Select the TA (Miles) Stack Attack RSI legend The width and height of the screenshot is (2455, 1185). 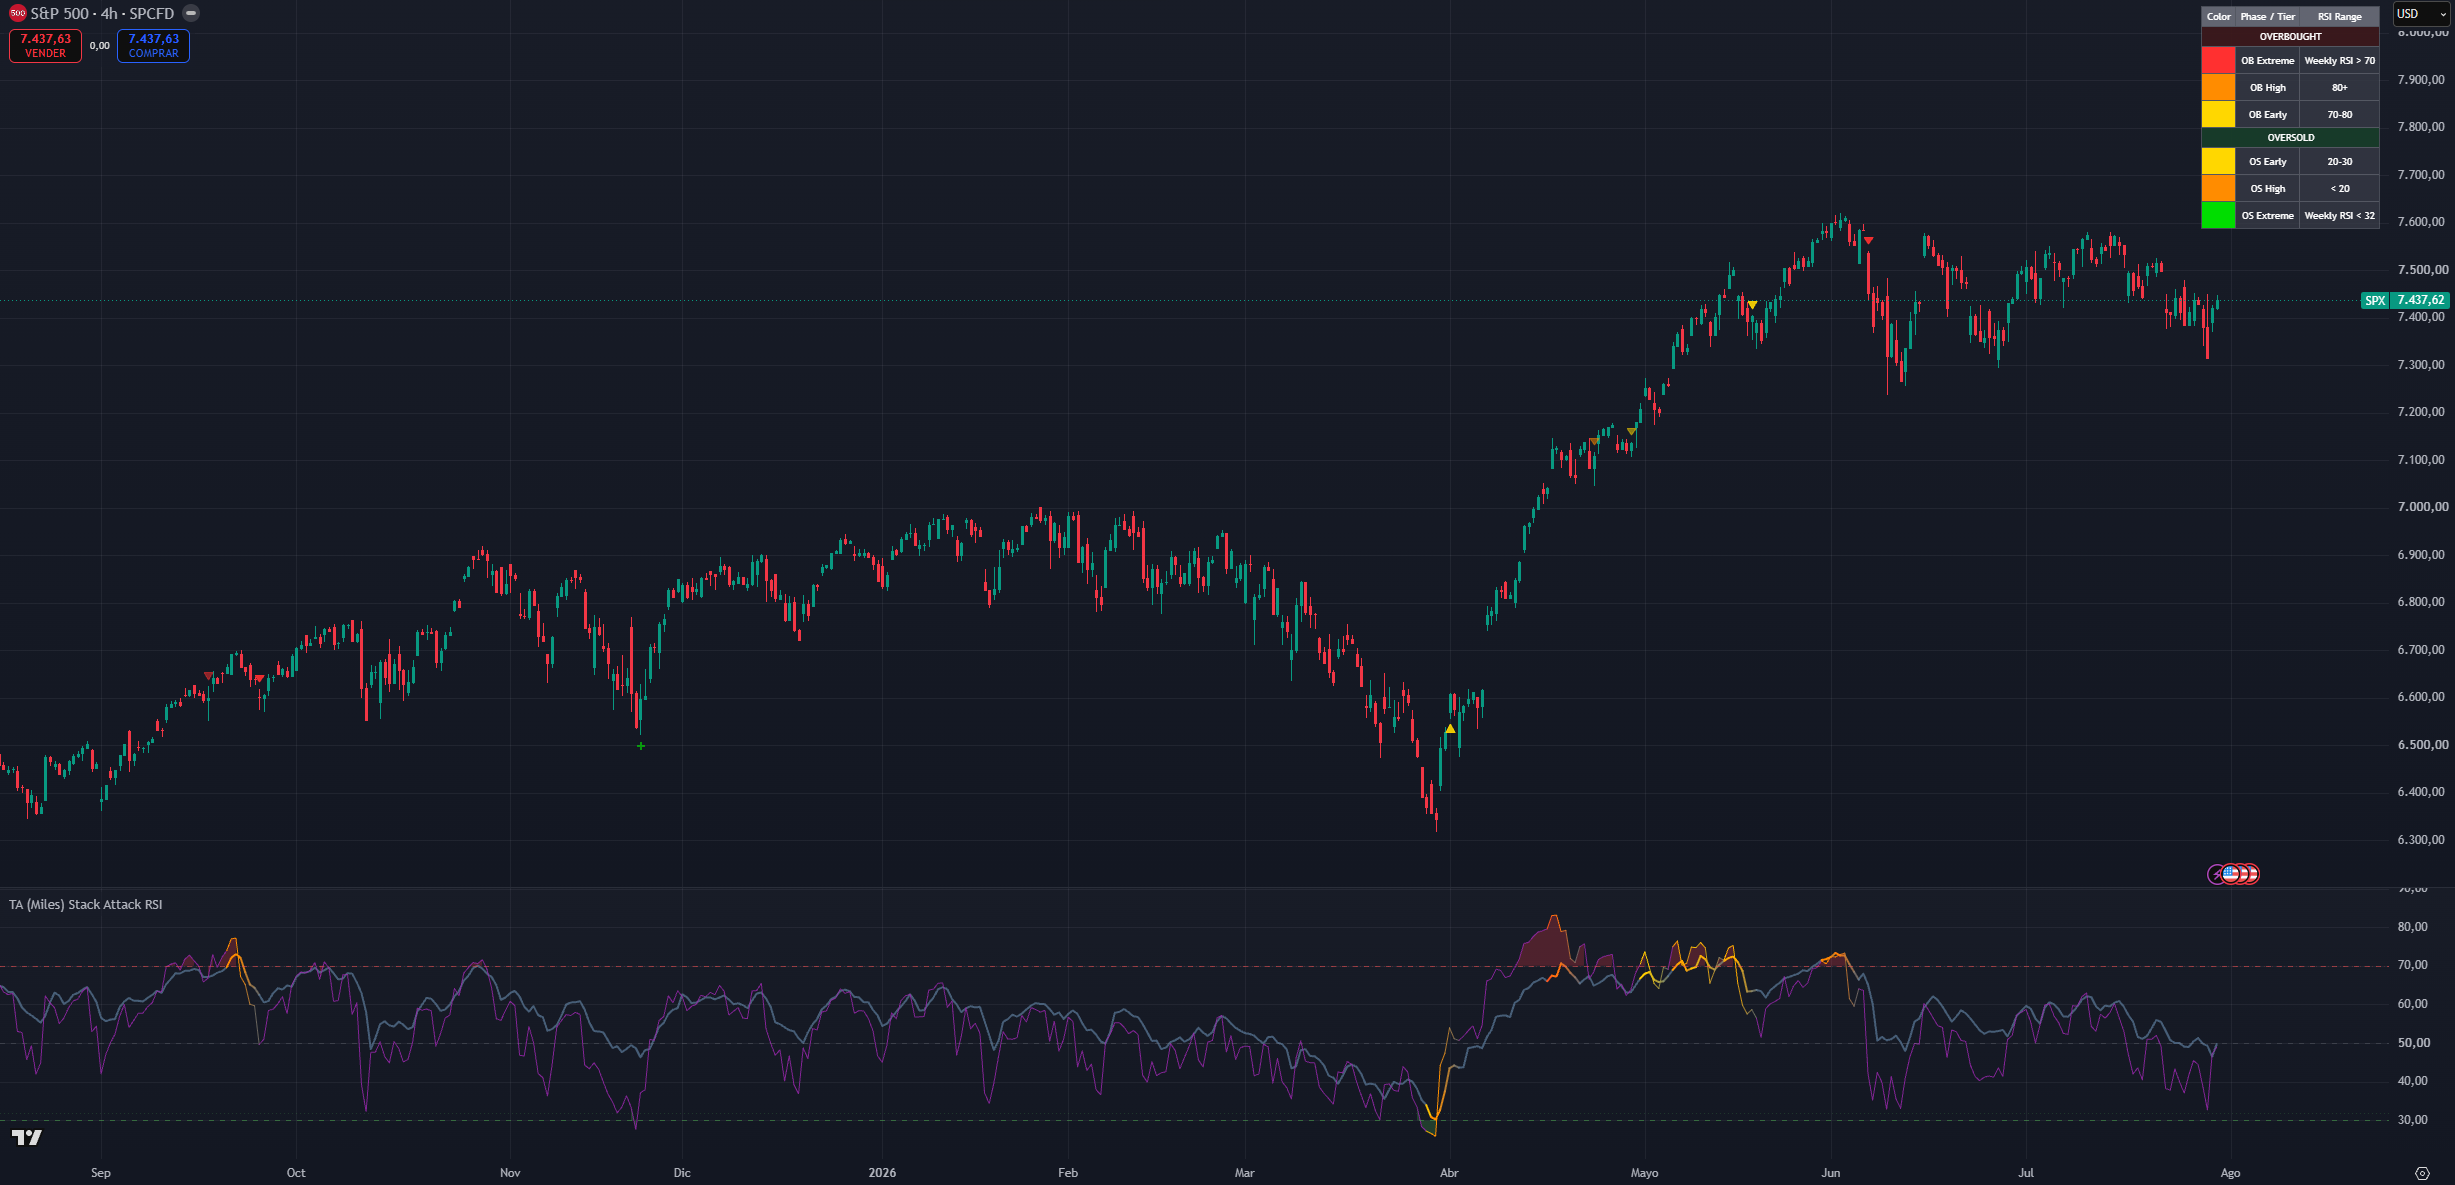(x=85, y=904)
